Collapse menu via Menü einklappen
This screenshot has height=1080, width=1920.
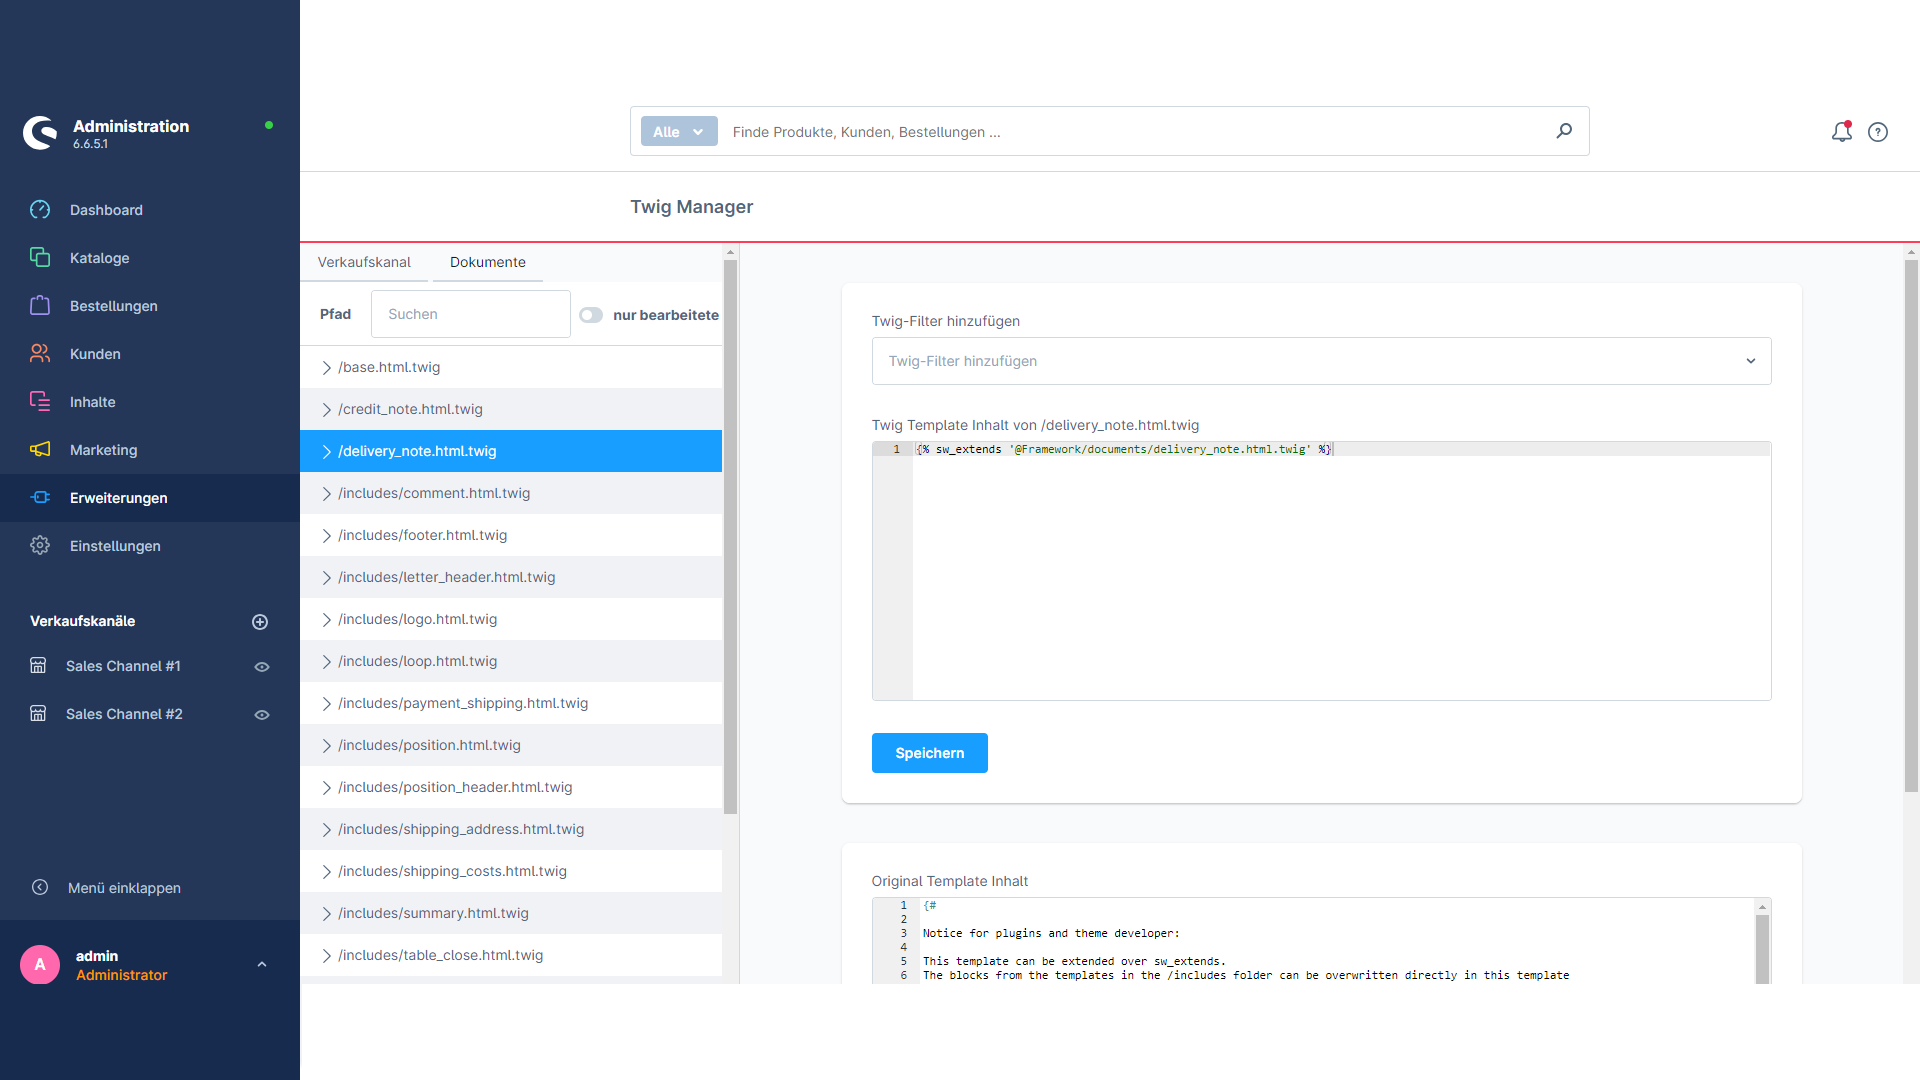pyautogui.click(x=124, y=888)
